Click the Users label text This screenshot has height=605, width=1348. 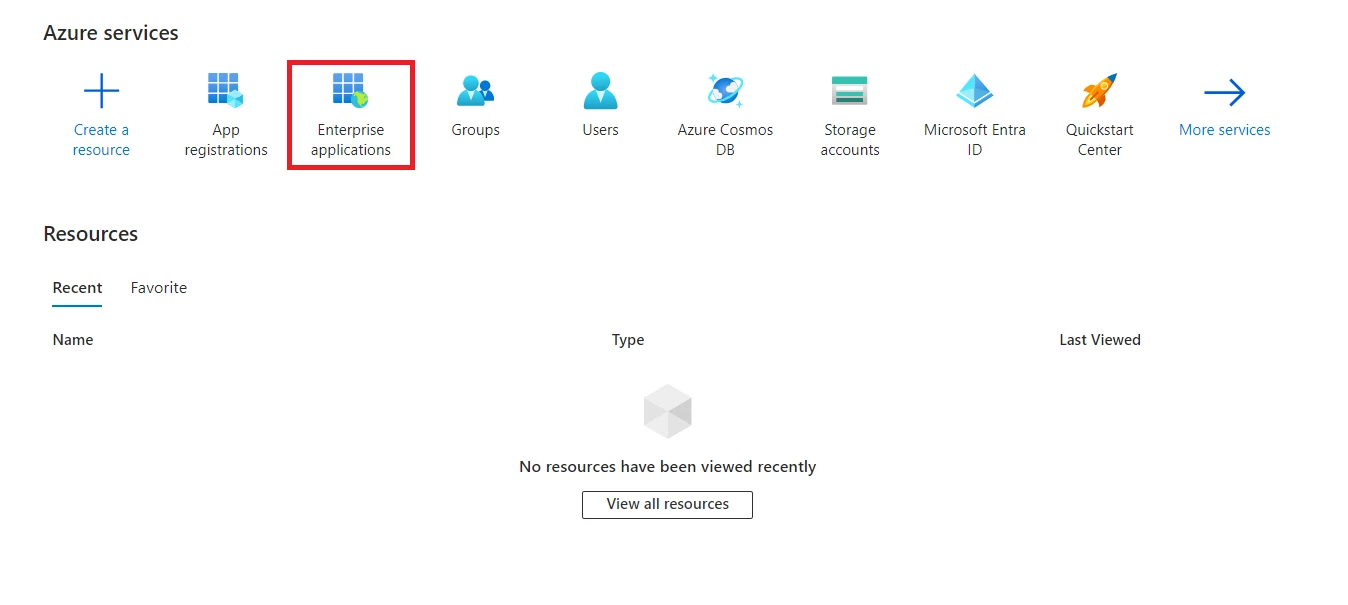(600, 130)
